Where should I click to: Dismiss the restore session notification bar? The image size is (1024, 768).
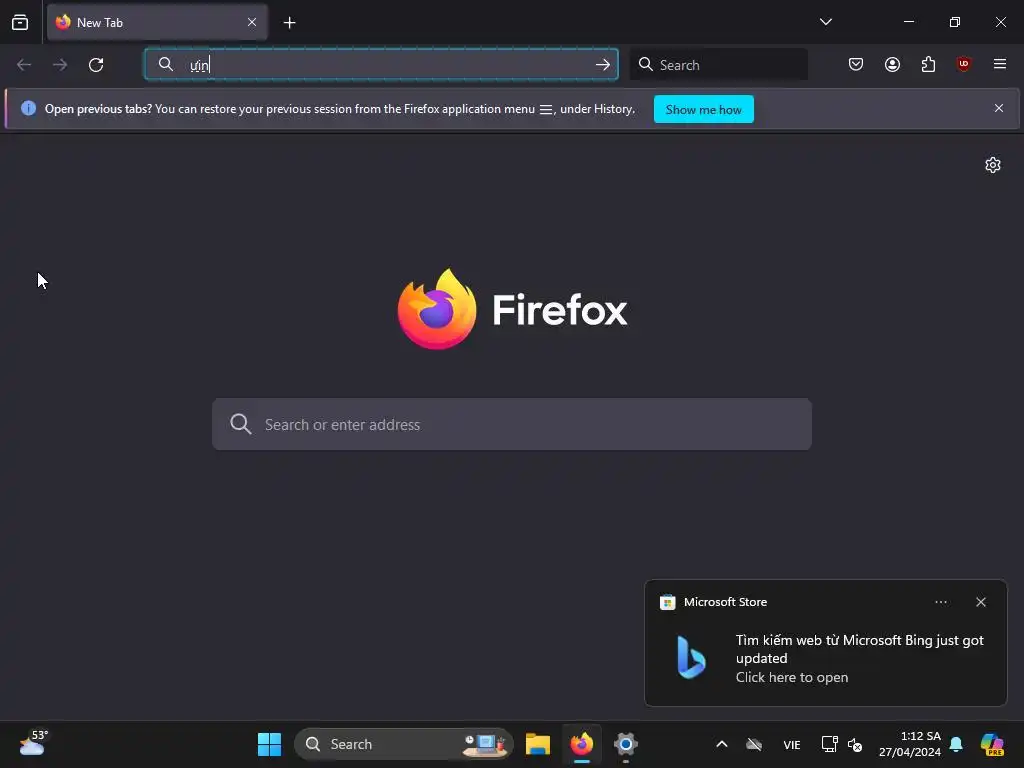(999, 108)
